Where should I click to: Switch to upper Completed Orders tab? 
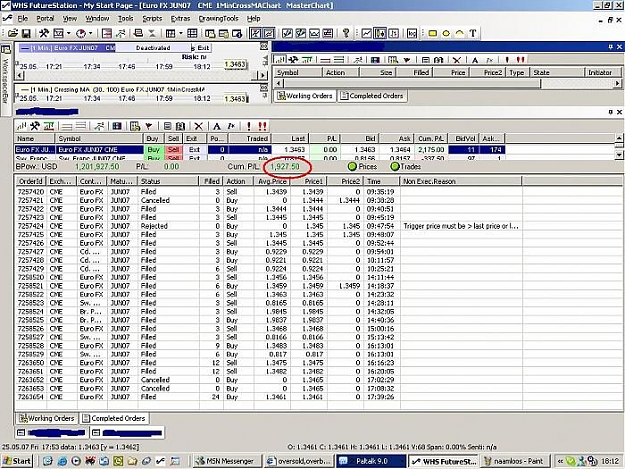click(372, 96)
